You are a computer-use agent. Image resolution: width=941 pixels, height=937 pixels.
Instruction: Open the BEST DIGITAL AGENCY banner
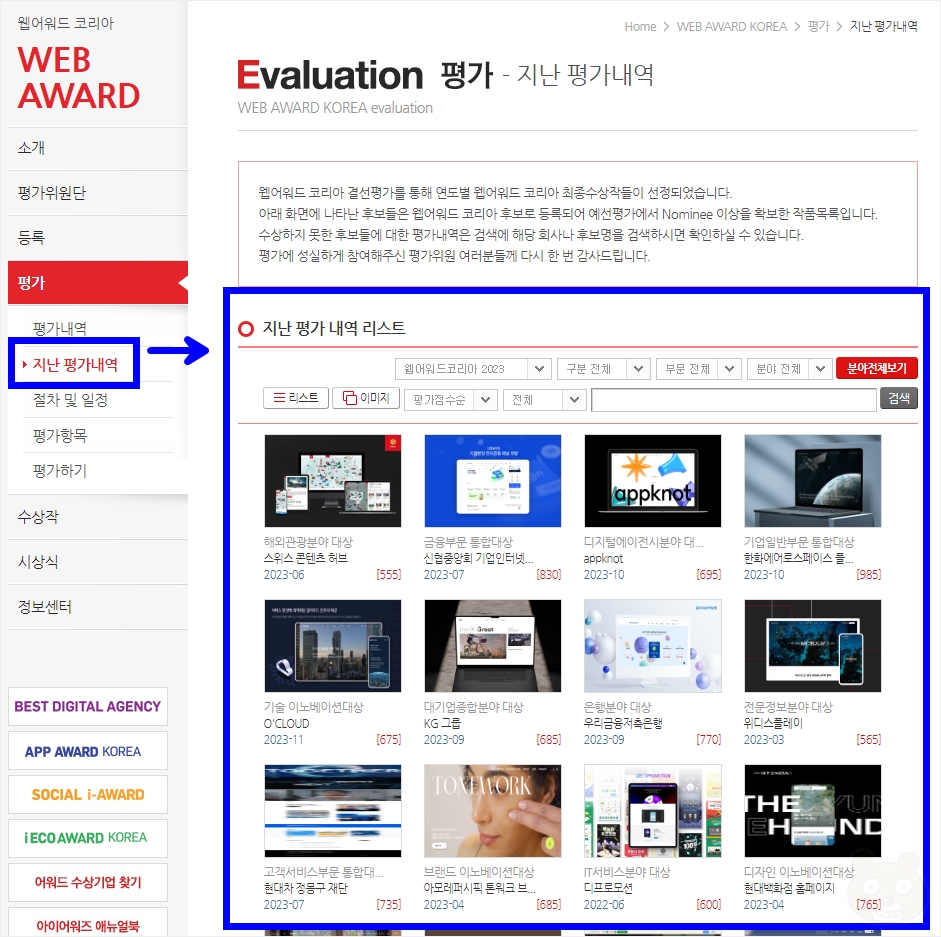pyautogui.click(x=88, y=707)
